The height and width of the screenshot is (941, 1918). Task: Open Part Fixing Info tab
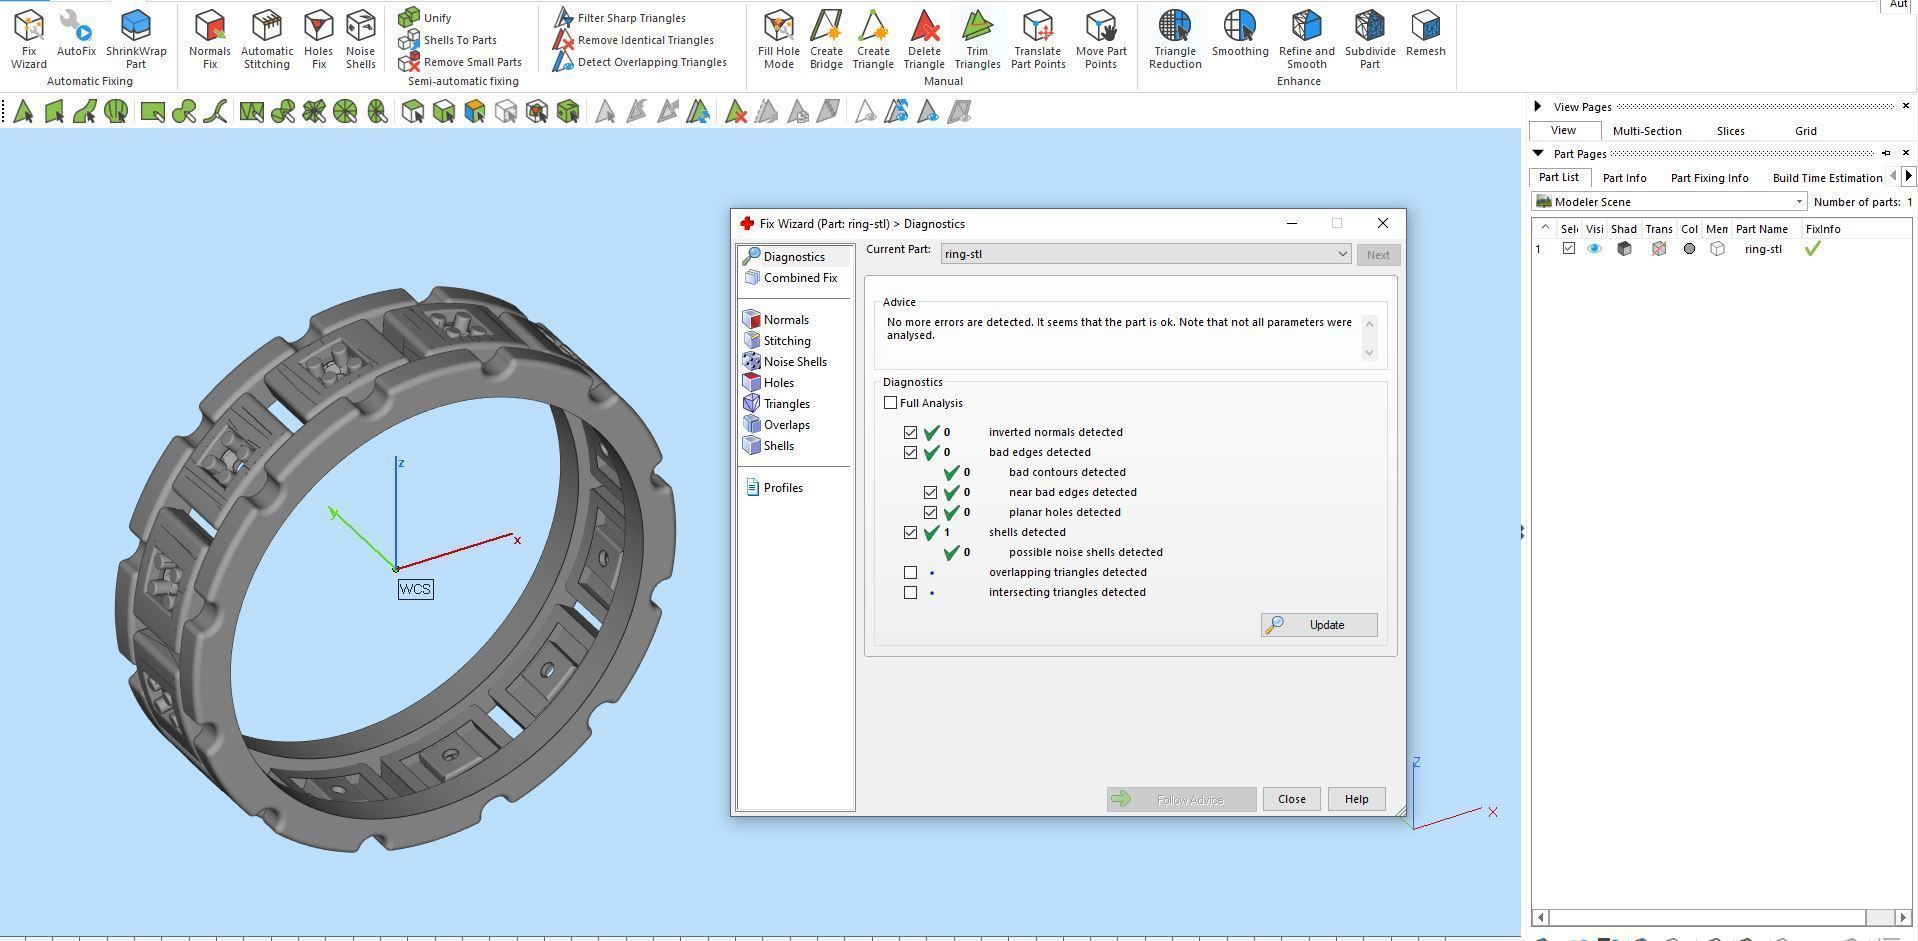[1709, 178]
